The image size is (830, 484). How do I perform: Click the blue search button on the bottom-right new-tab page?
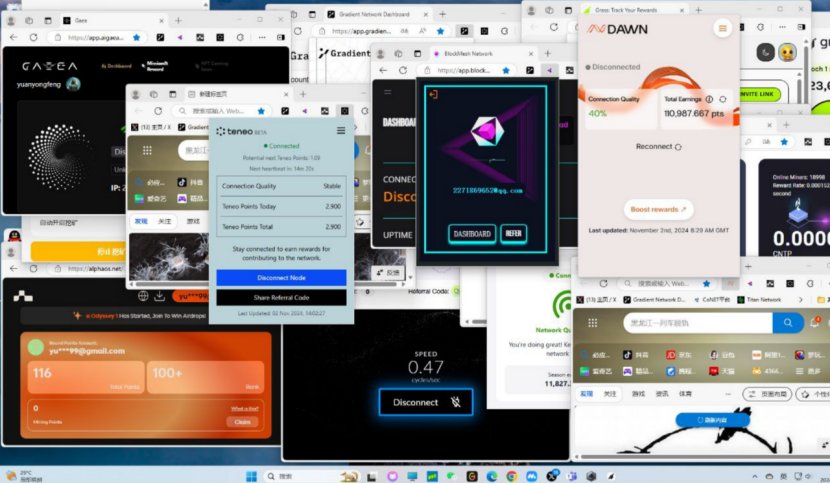tap(788, 322)
